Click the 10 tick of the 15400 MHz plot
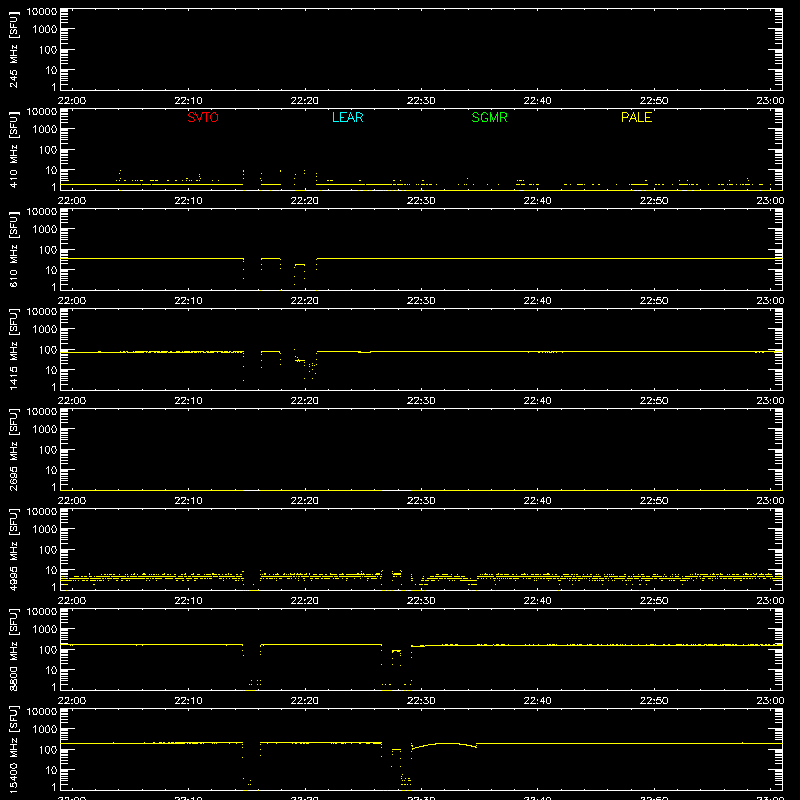The height and width of the screenshot is (800, 800). (51, 770)
